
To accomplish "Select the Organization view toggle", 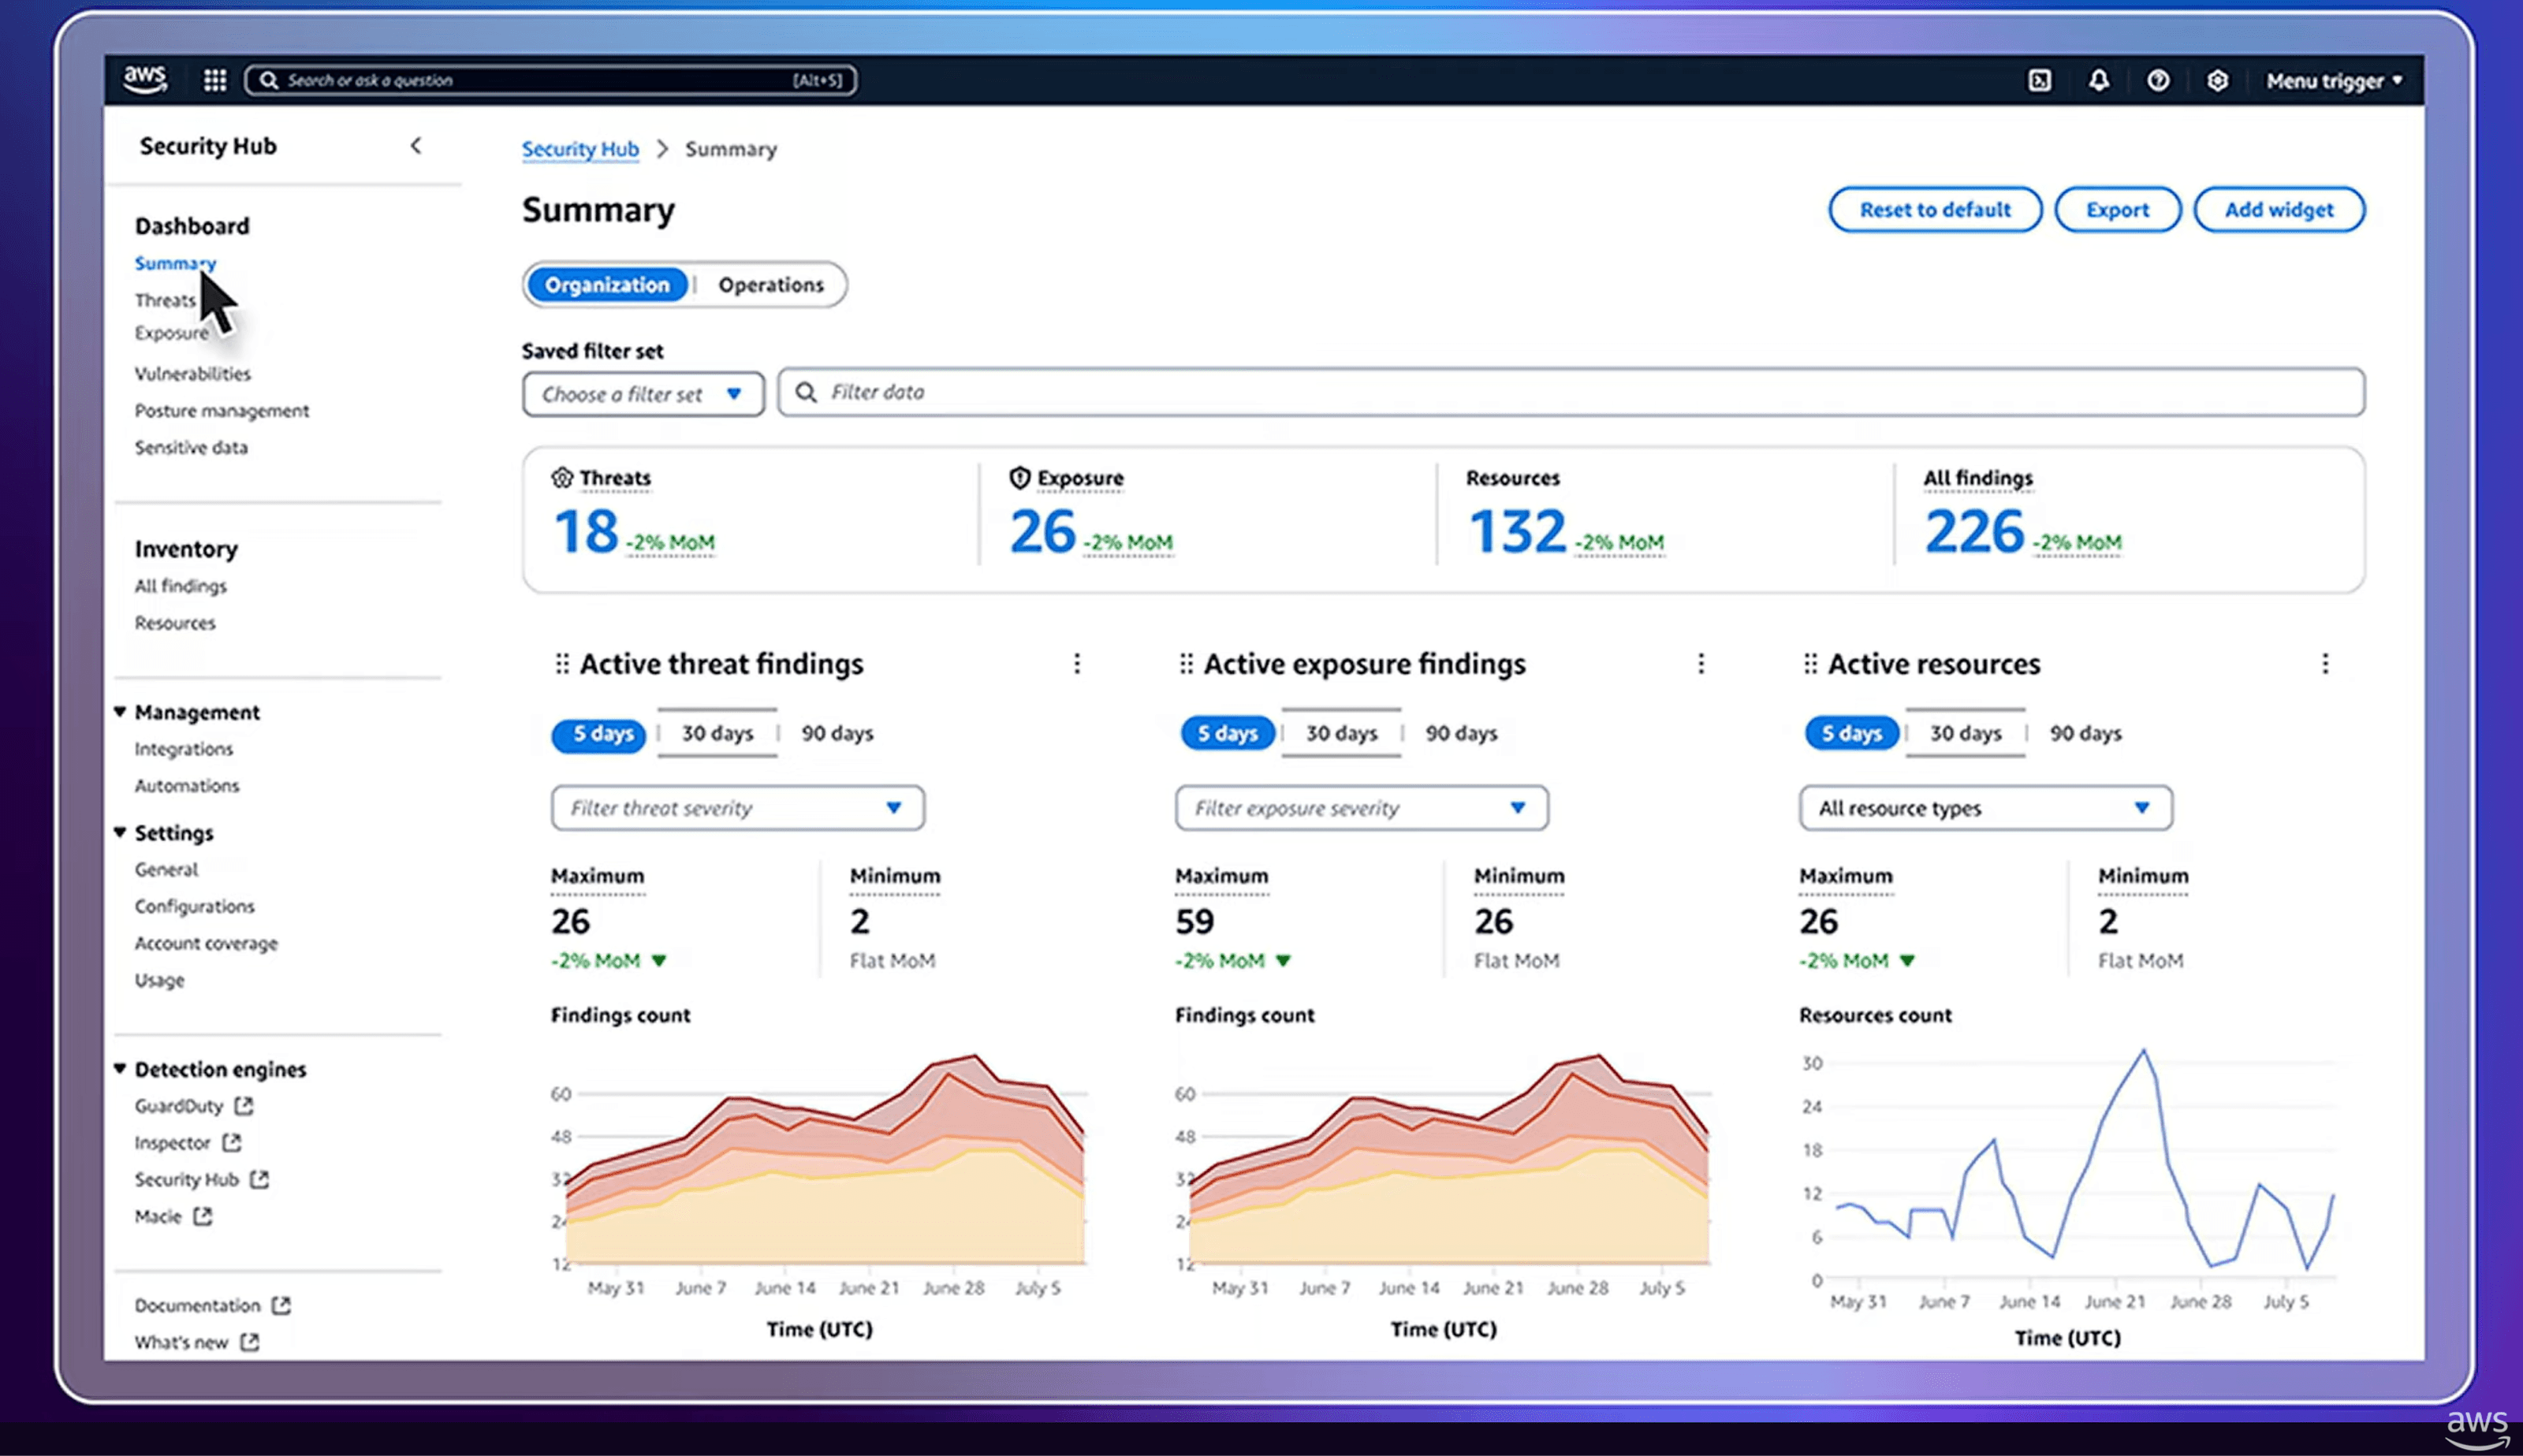I will (x=607, y=285).
